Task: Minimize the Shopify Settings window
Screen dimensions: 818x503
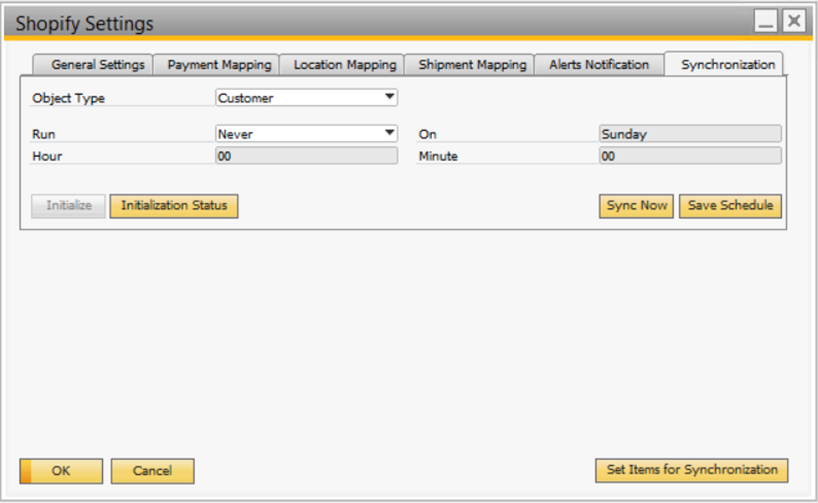Action: [x=766, y=21]
